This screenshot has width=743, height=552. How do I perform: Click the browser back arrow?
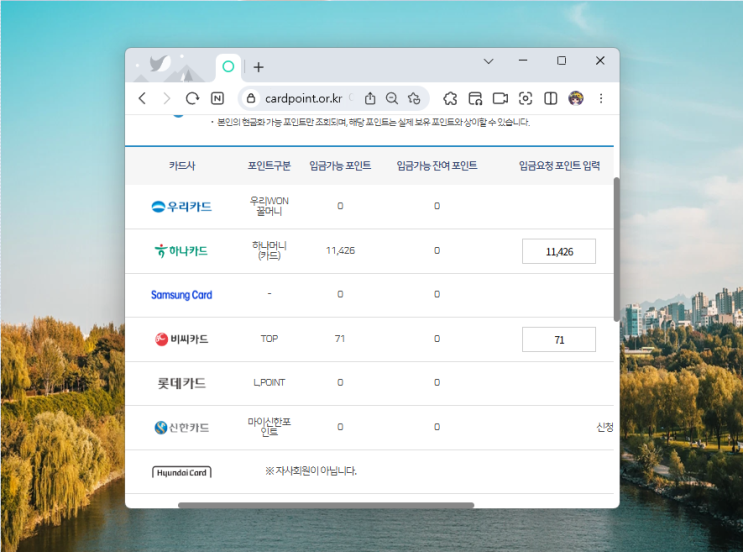click(x=142, y=98)
